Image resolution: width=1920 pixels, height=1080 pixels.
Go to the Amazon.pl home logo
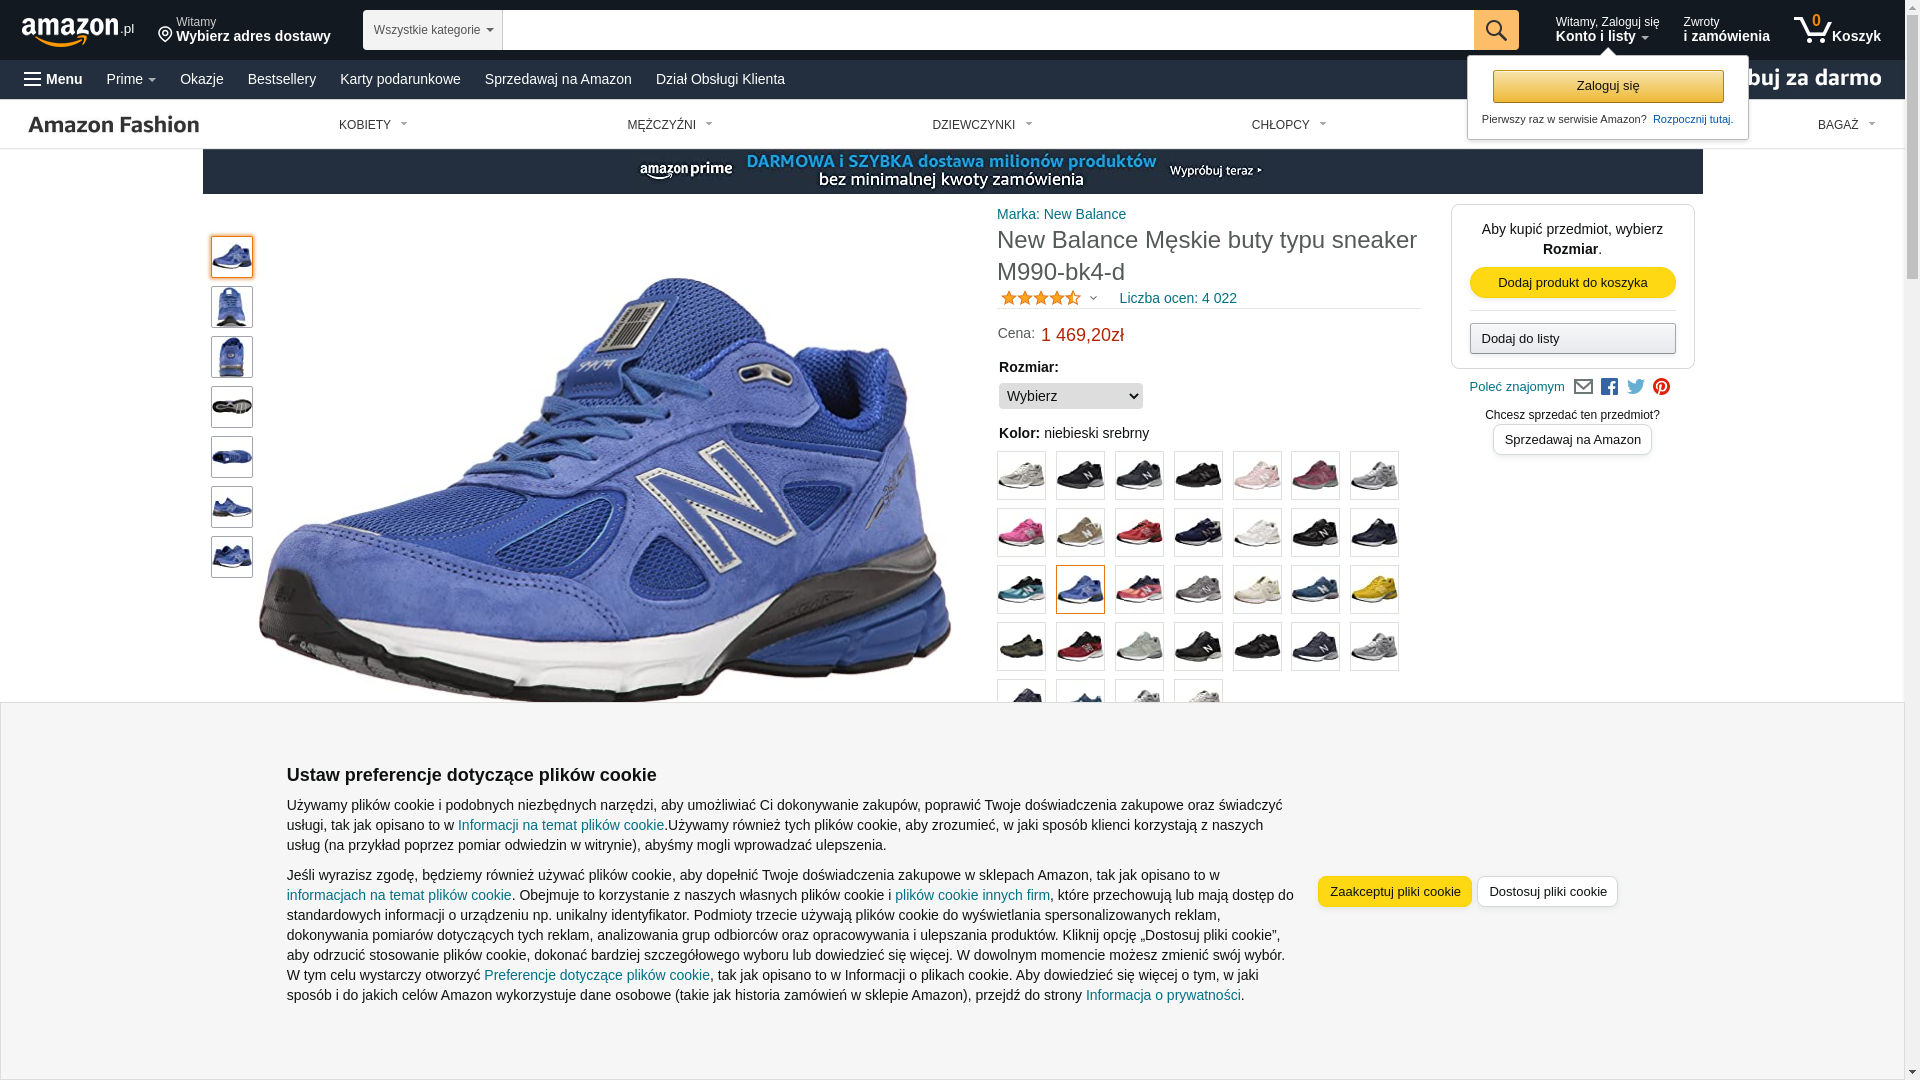[x=78, y=31]
